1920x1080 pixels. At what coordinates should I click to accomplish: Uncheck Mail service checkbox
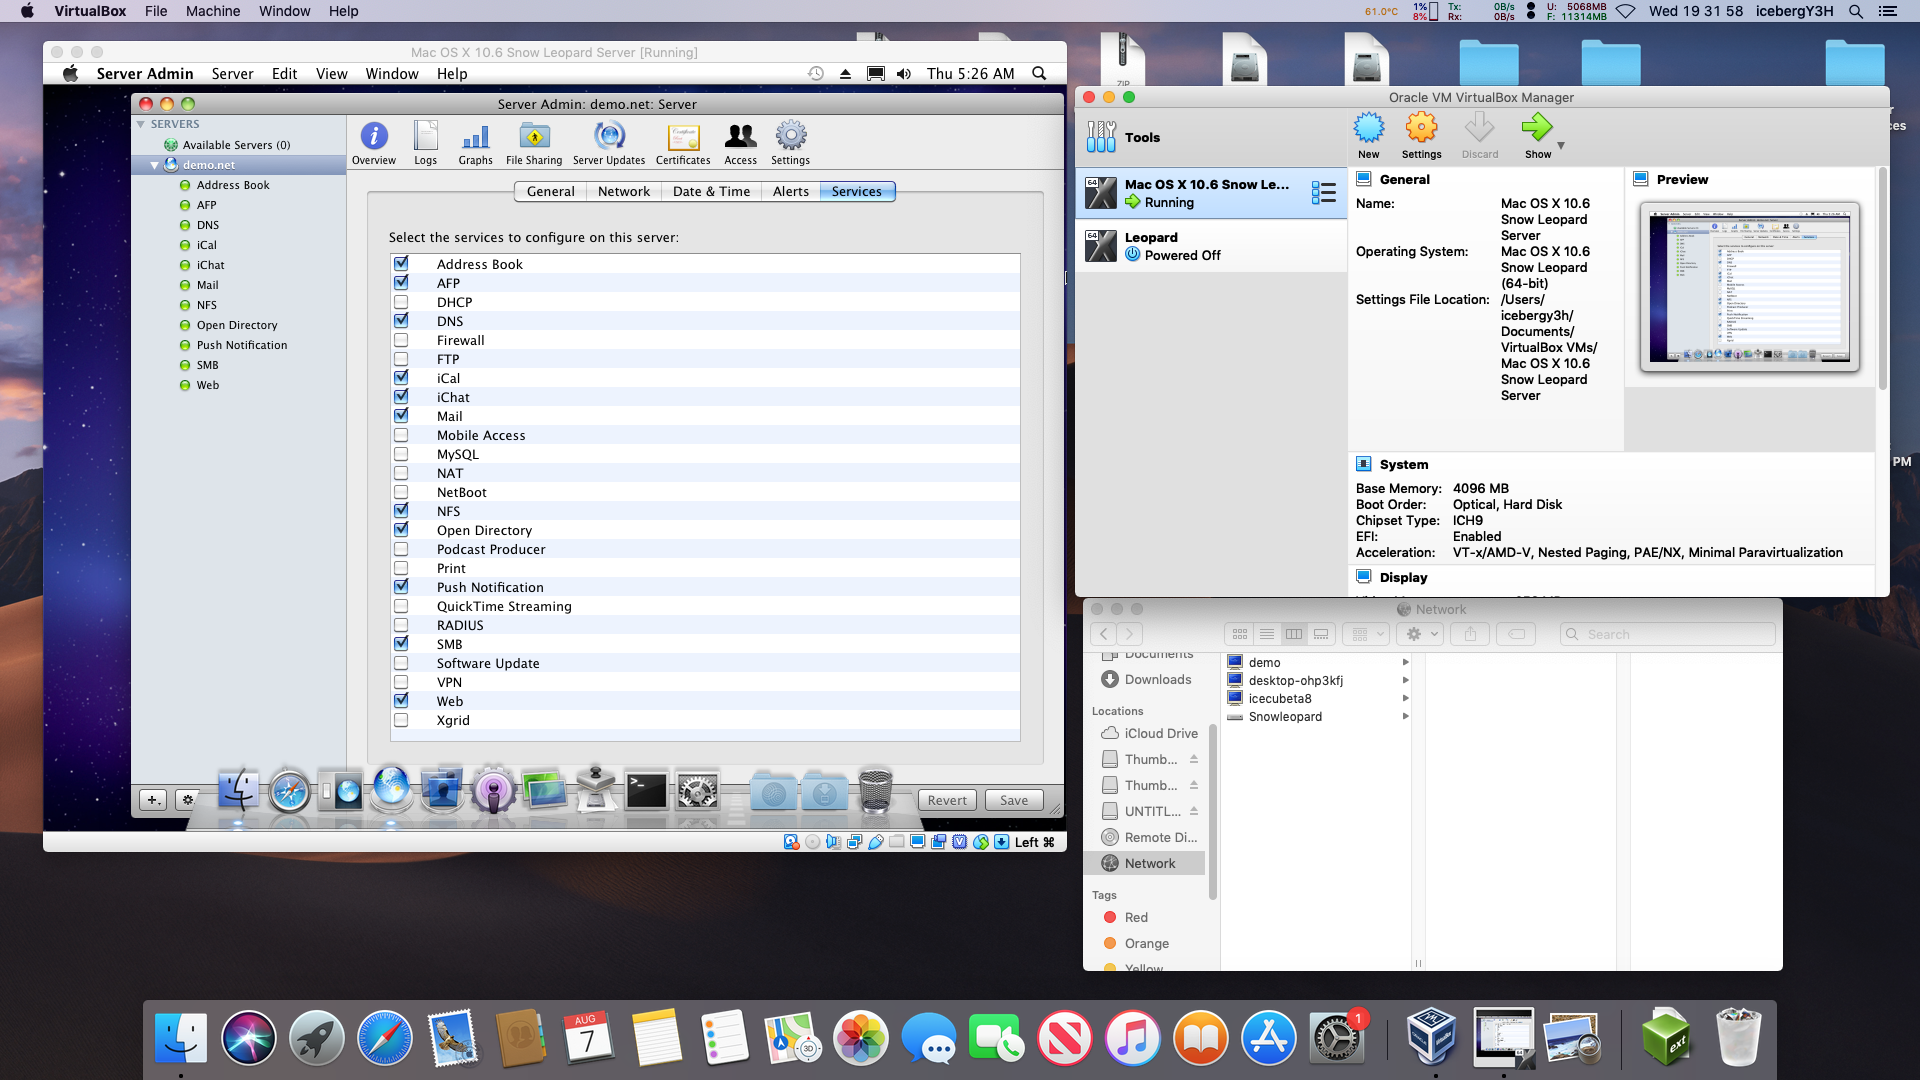point(401,416)
